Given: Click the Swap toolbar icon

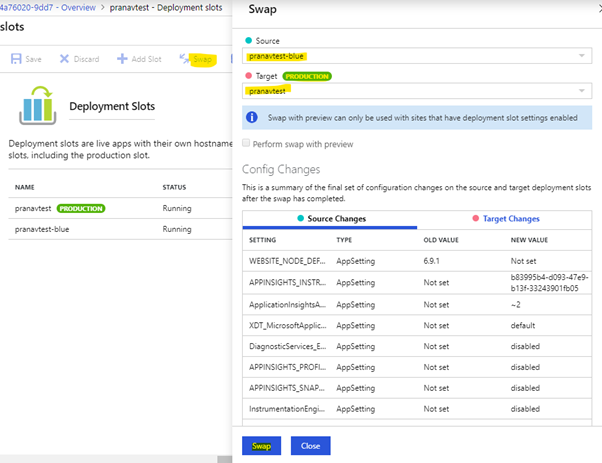Looking at the screenshot, I should click(x=185, y=59).
